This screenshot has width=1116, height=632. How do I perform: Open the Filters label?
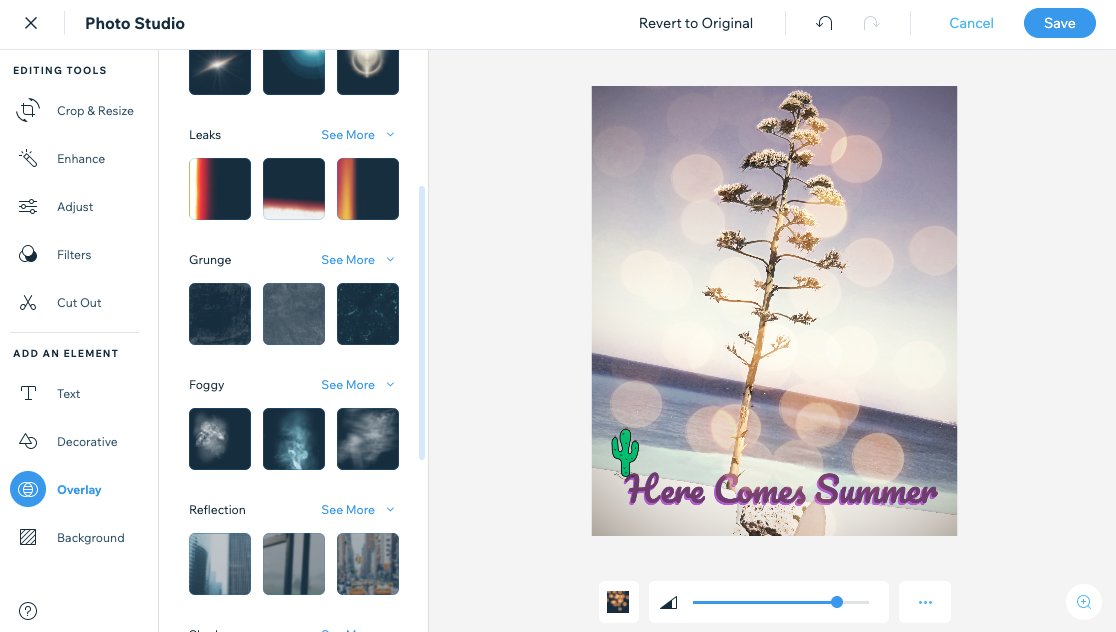(74, 254)
